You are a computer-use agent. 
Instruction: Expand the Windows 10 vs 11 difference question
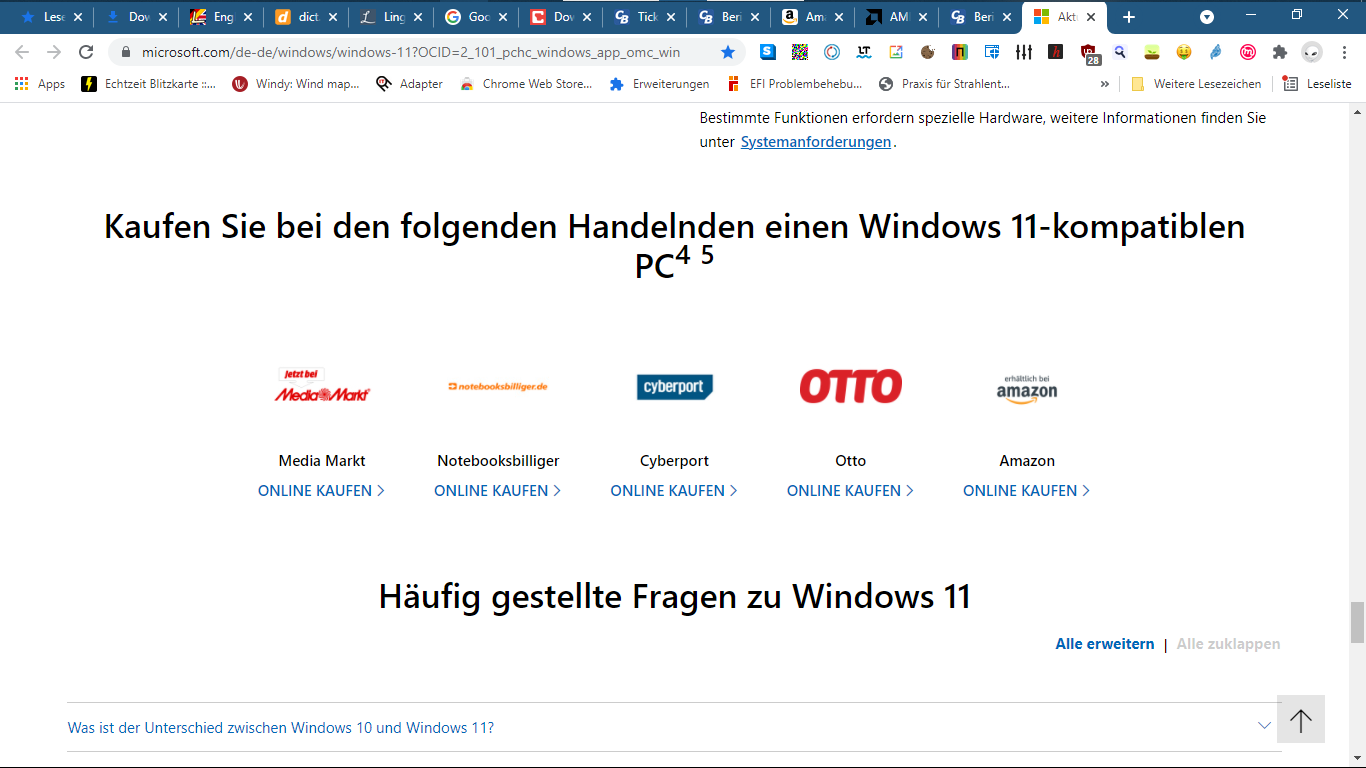[x=674, y=727]
